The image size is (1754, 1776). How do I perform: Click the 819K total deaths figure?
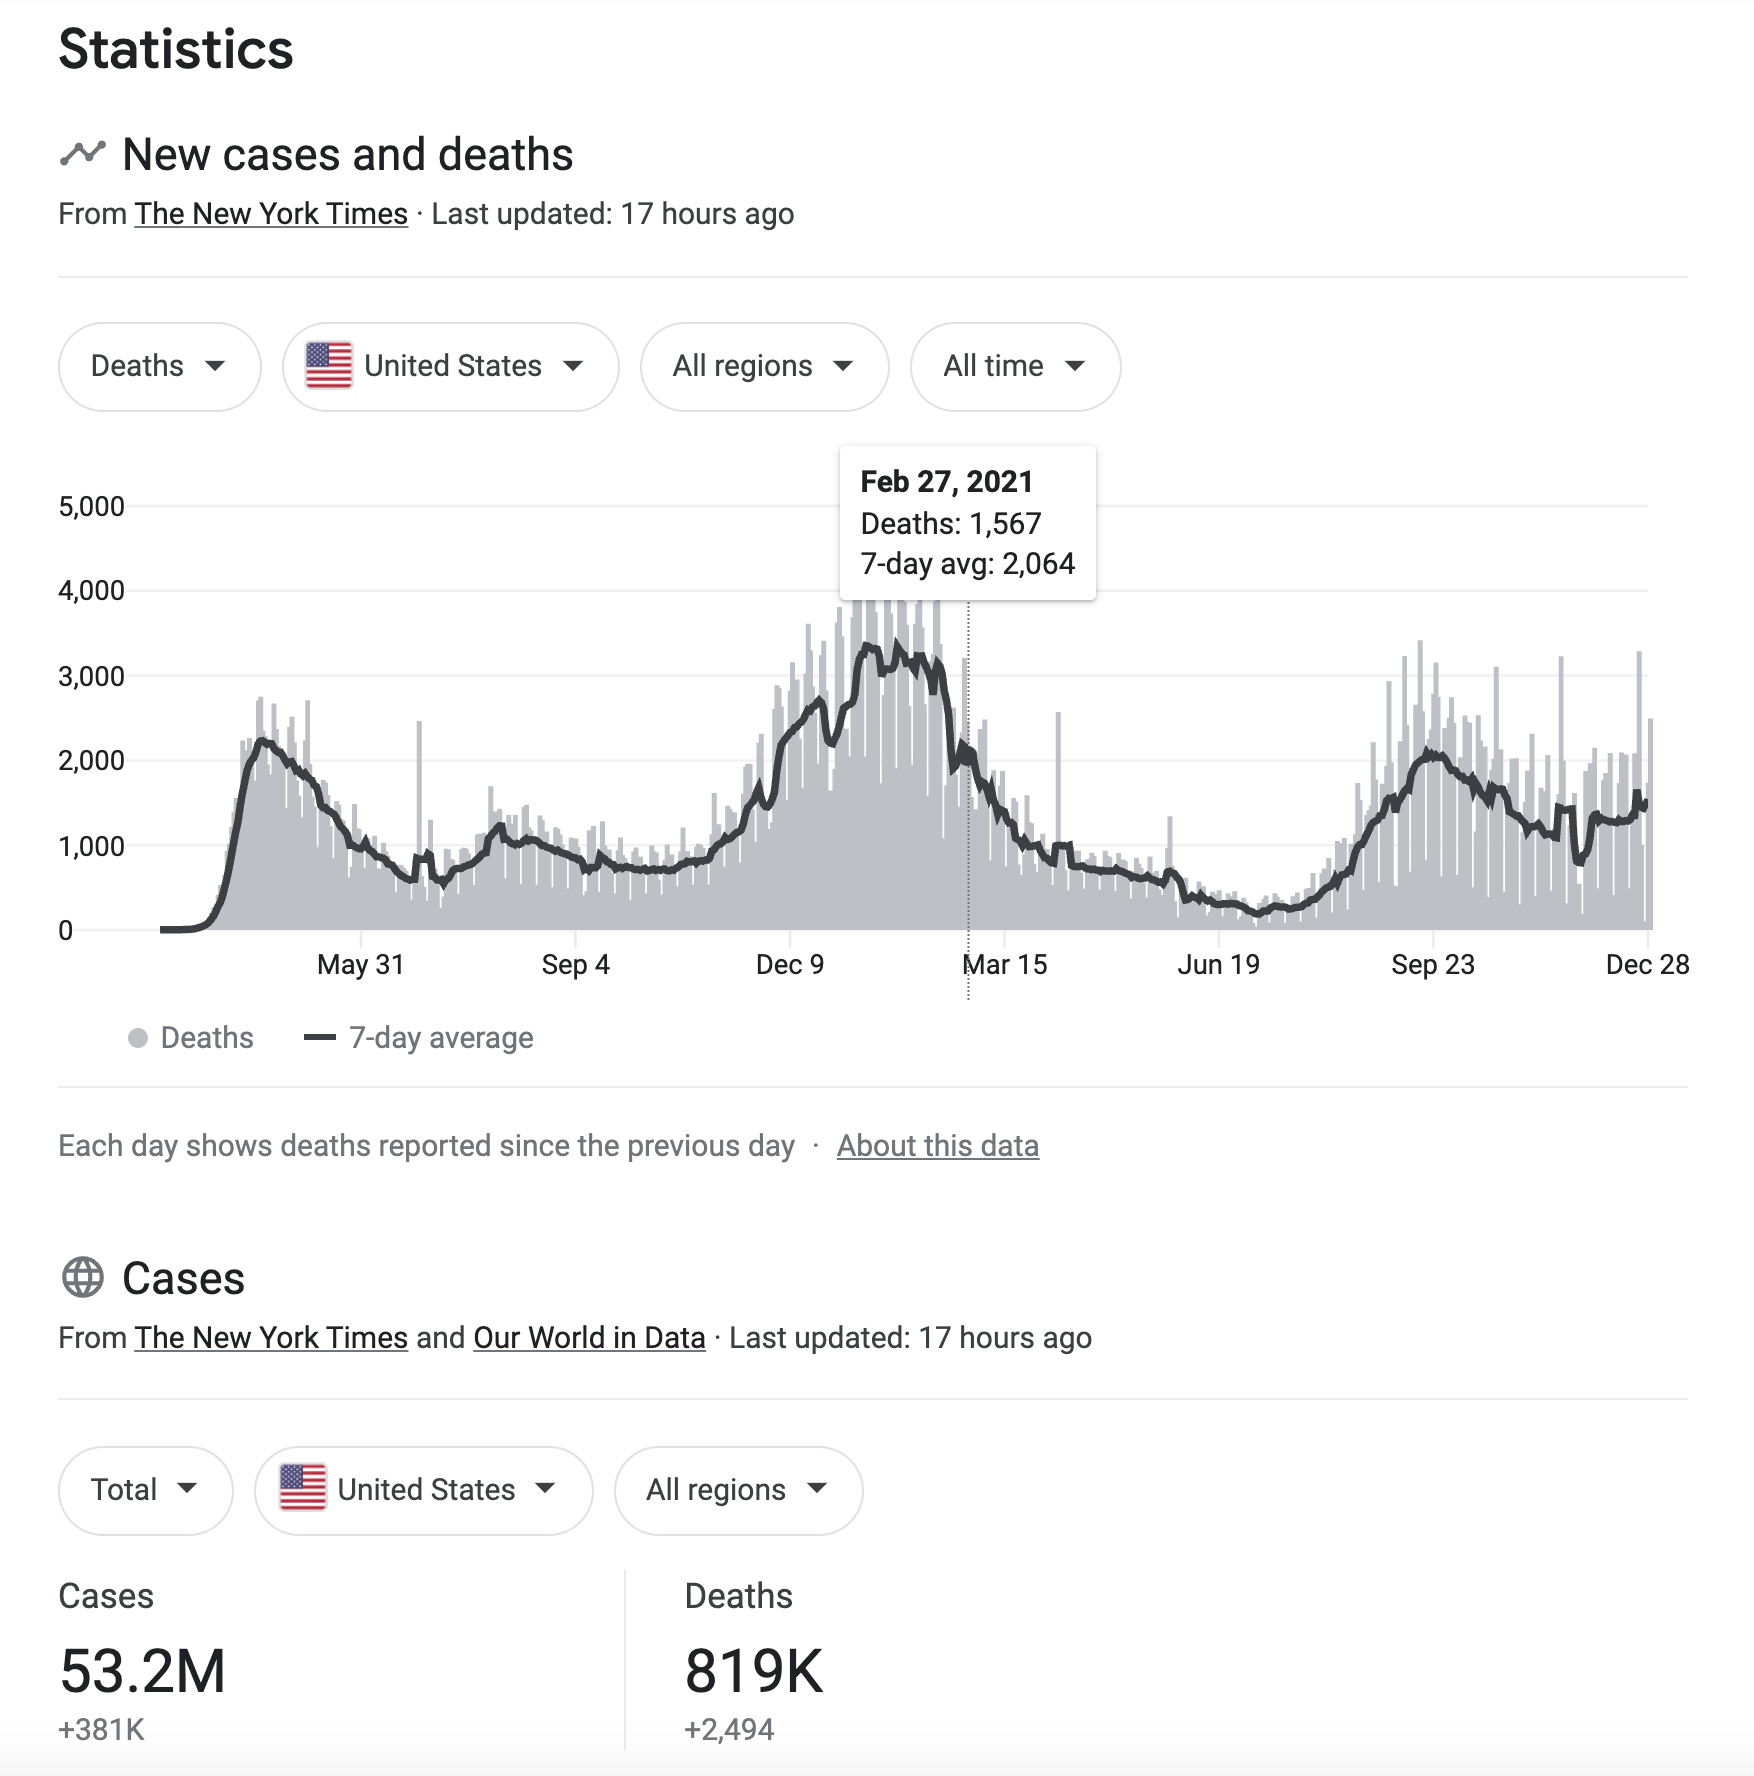pos(754,1671)
